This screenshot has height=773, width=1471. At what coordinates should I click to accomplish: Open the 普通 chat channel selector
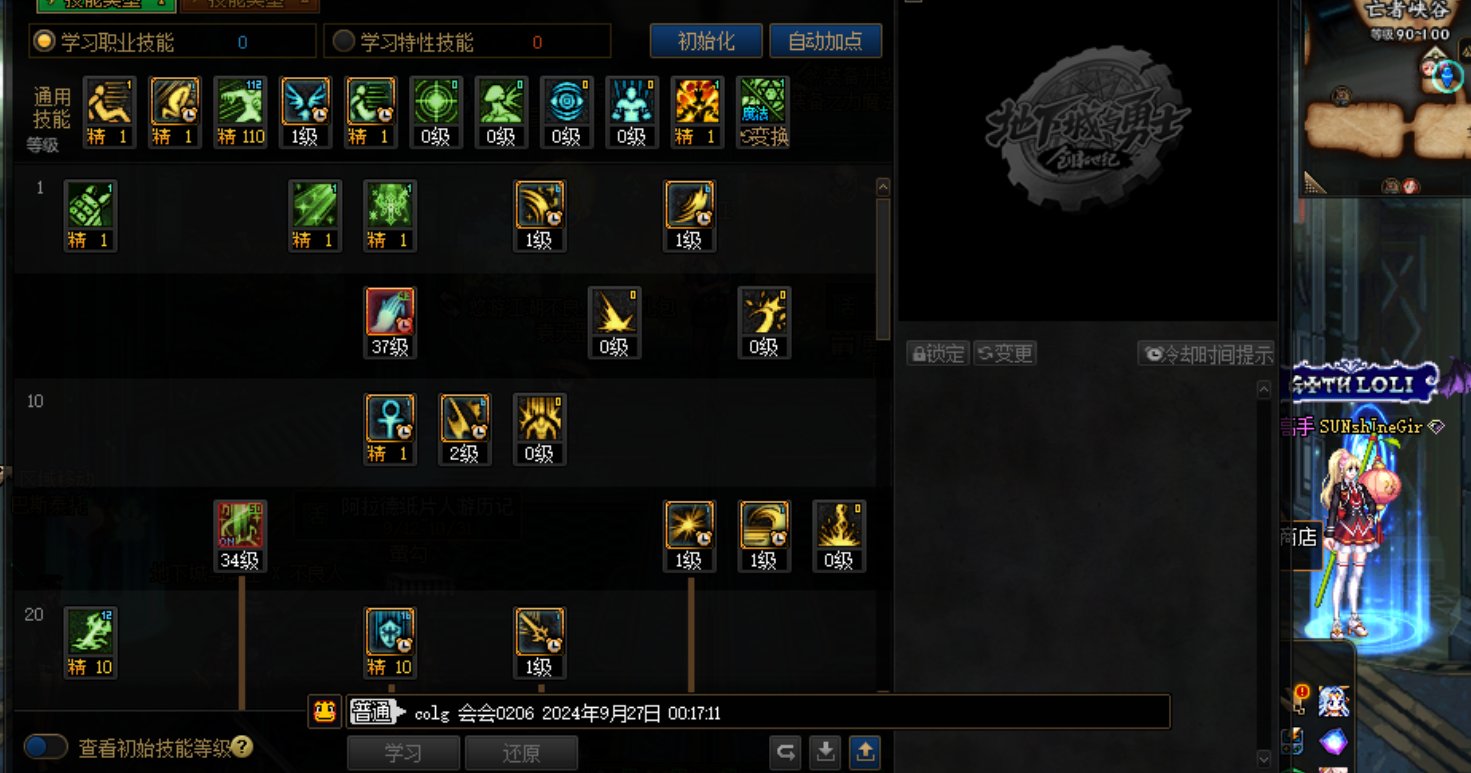click(x=378, y=712)
